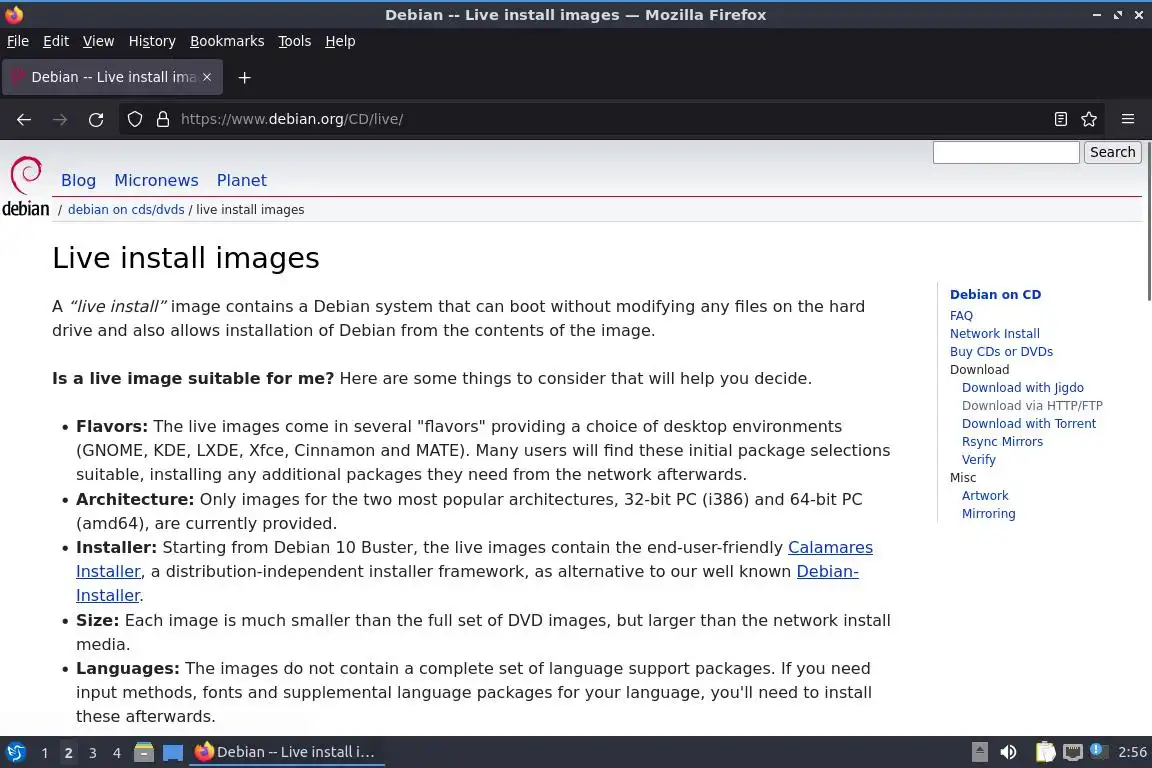Screen dimensions: 1152x768
Task: Select workspace 2 in the pager
Action: pos(68,753)
